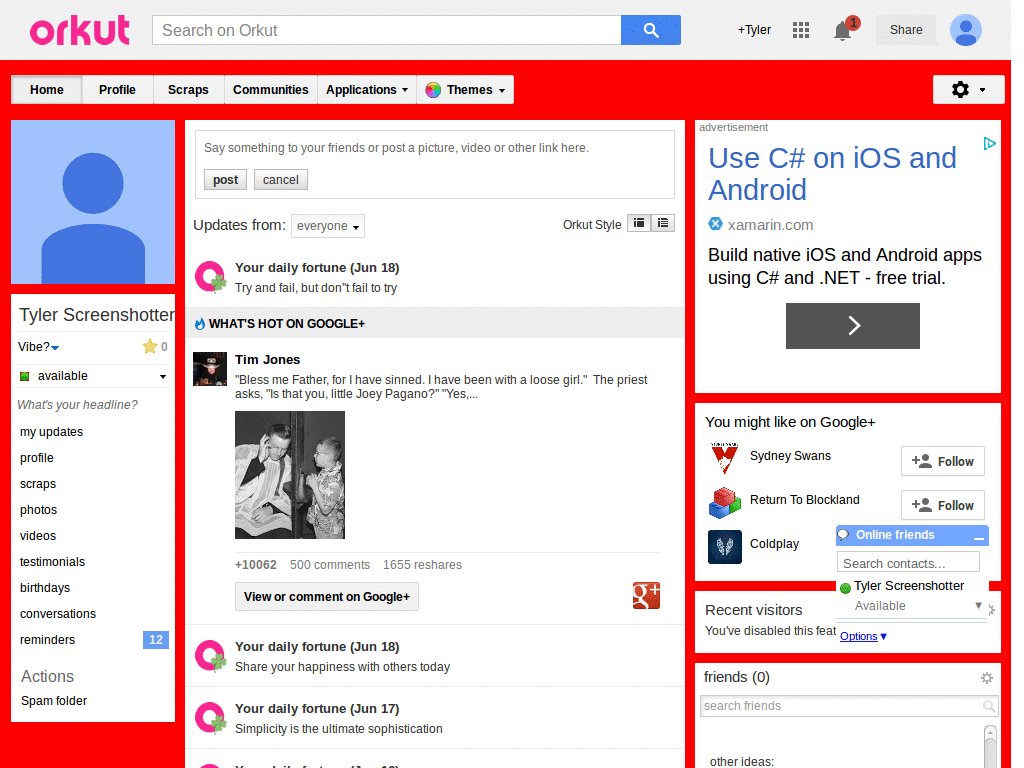
Task: Click the arrow button in the Xamarin ad
Action: [x=852, y=325]
